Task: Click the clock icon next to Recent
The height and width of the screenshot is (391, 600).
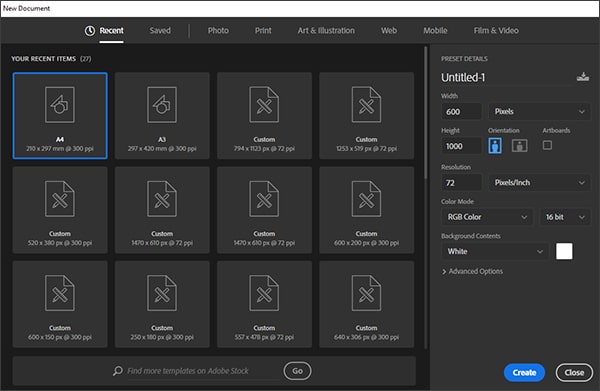Action: pos(90,31)
